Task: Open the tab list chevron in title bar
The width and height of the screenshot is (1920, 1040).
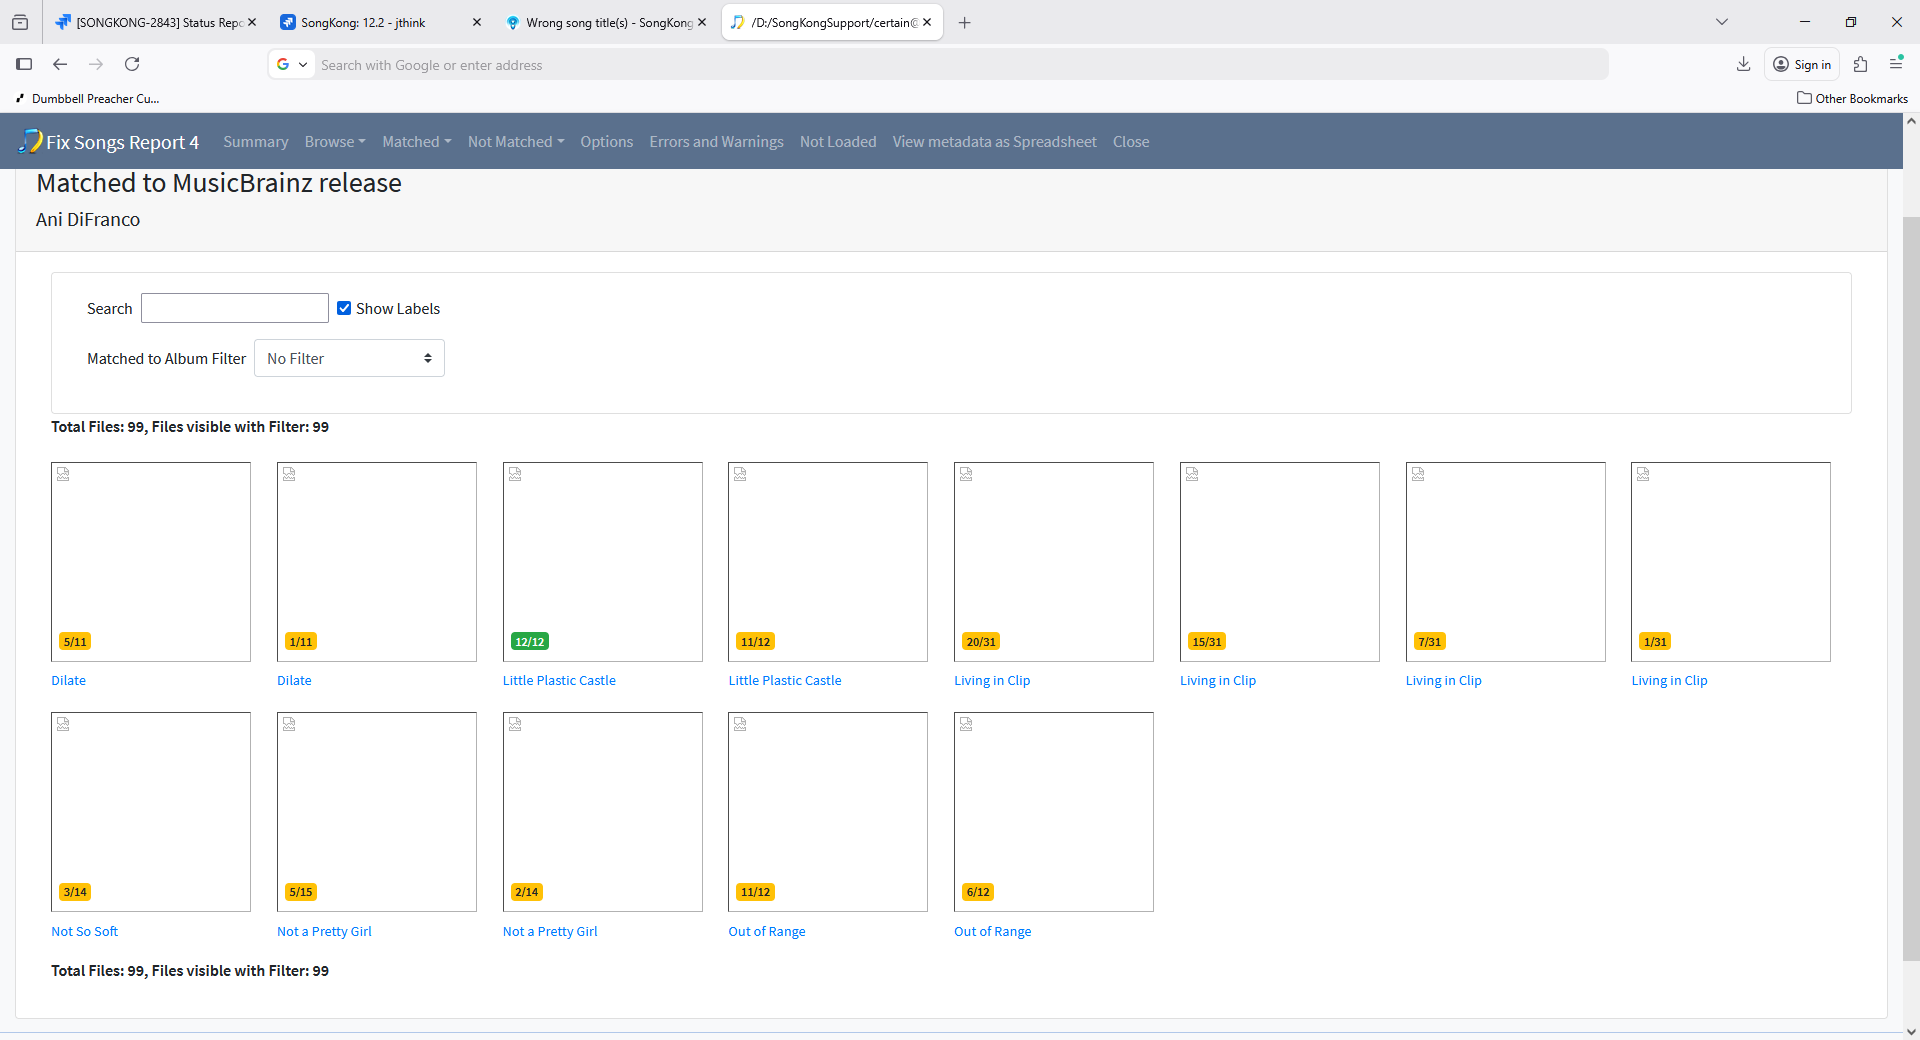Action: pyautogui.click(x=1721, y=22)
